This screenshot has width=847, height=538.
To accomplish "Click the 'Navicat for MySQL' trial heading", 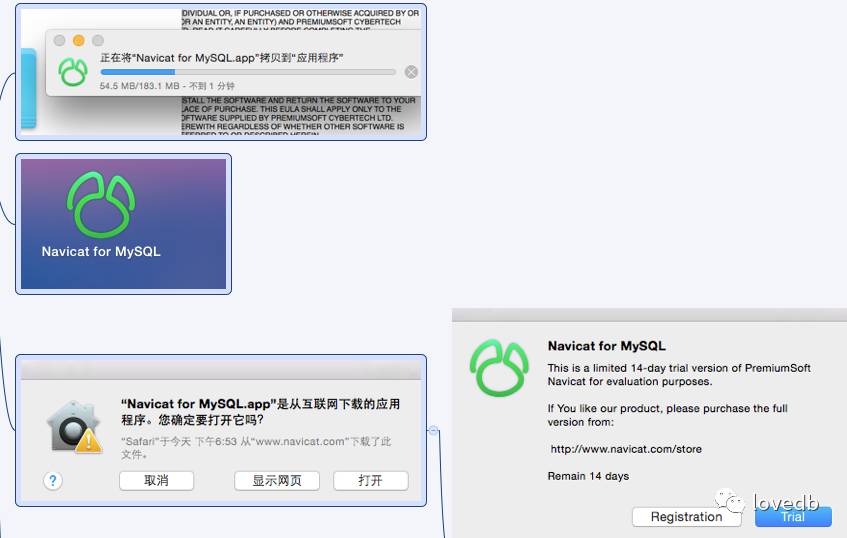I will (607, 346).
